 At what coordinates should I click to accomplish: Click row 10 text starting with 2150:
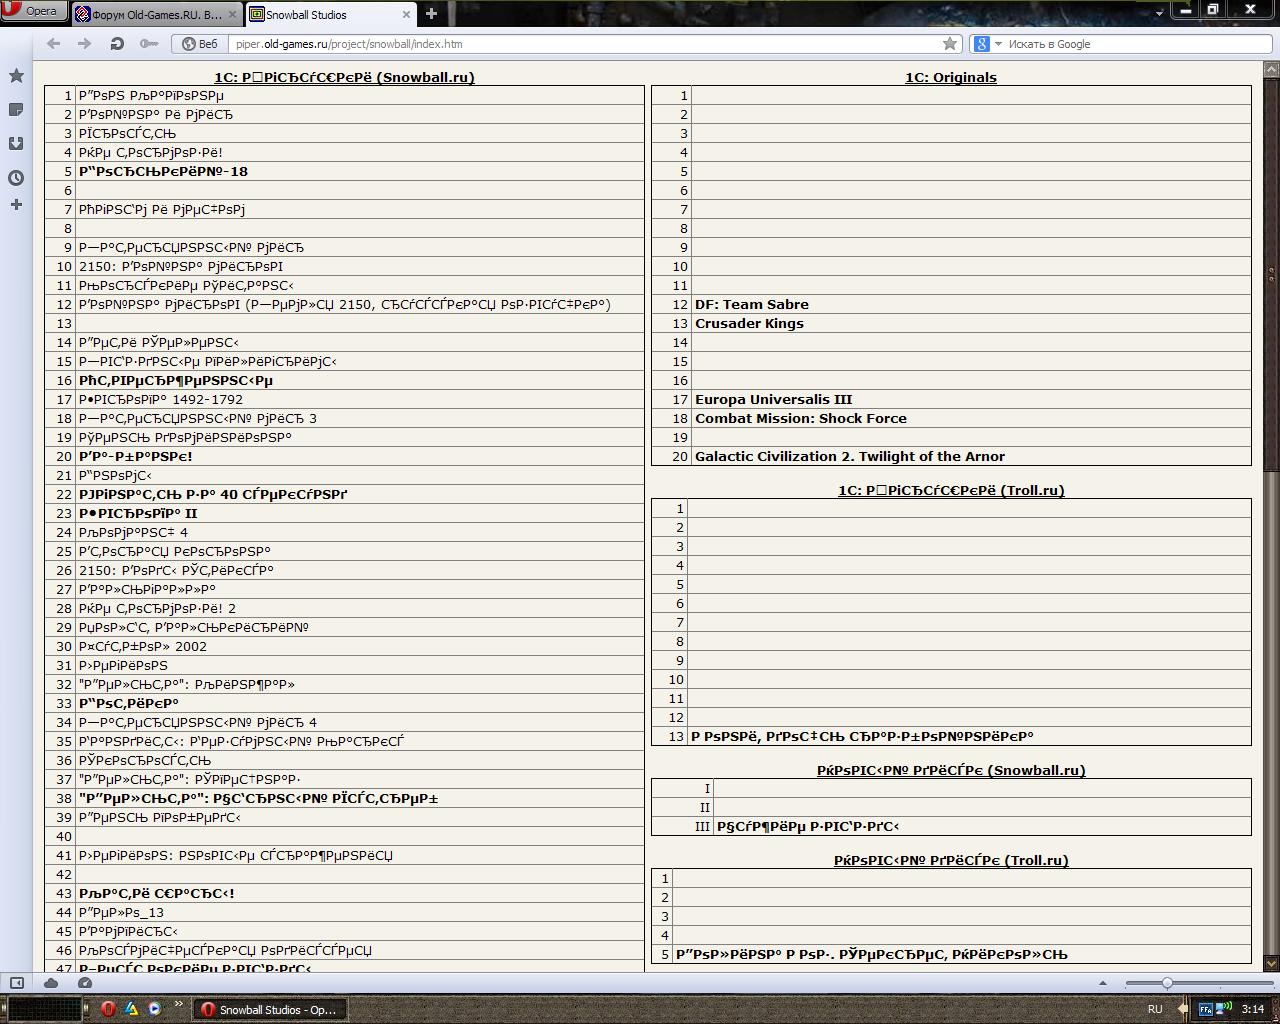181,266
